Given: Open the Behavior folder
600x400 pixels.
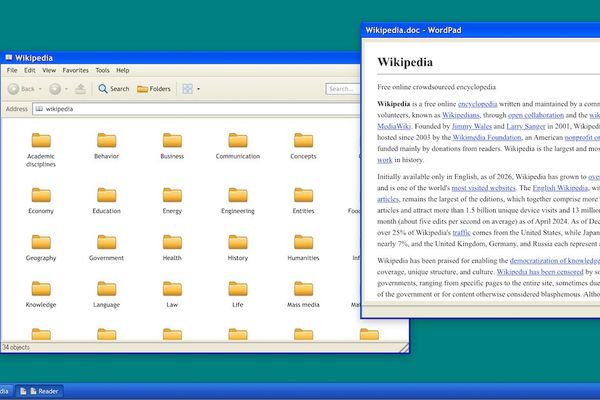Looking at the screenshot, I should tap(106, 145).
